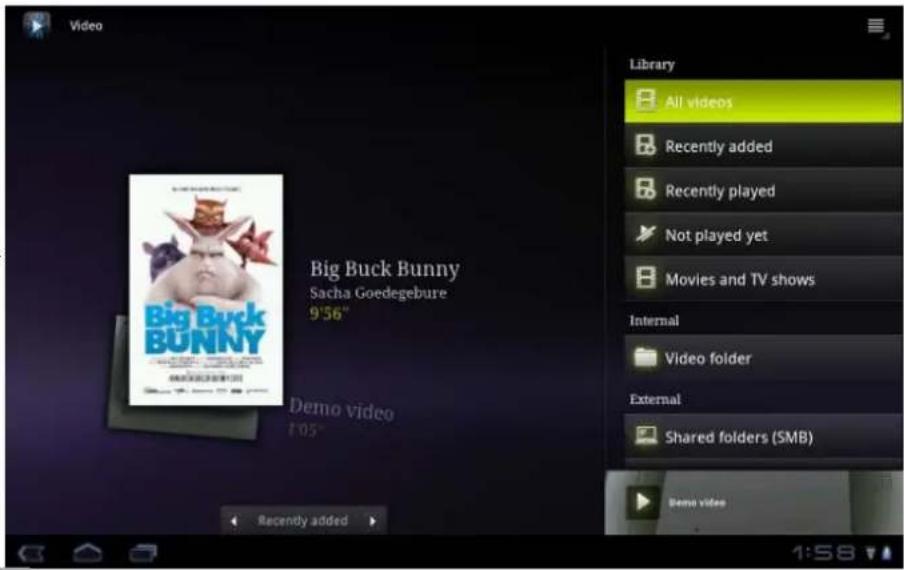Click the folder icon beside Video folder

tap(645, 357)
